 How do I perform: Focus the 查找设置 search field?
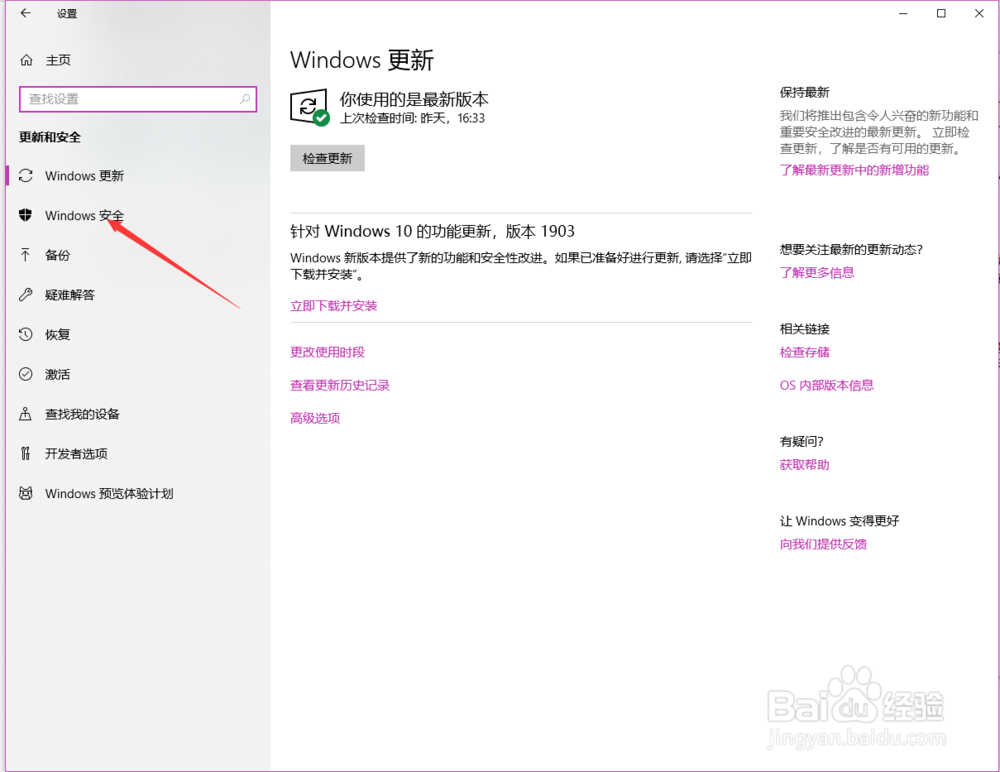138,99
